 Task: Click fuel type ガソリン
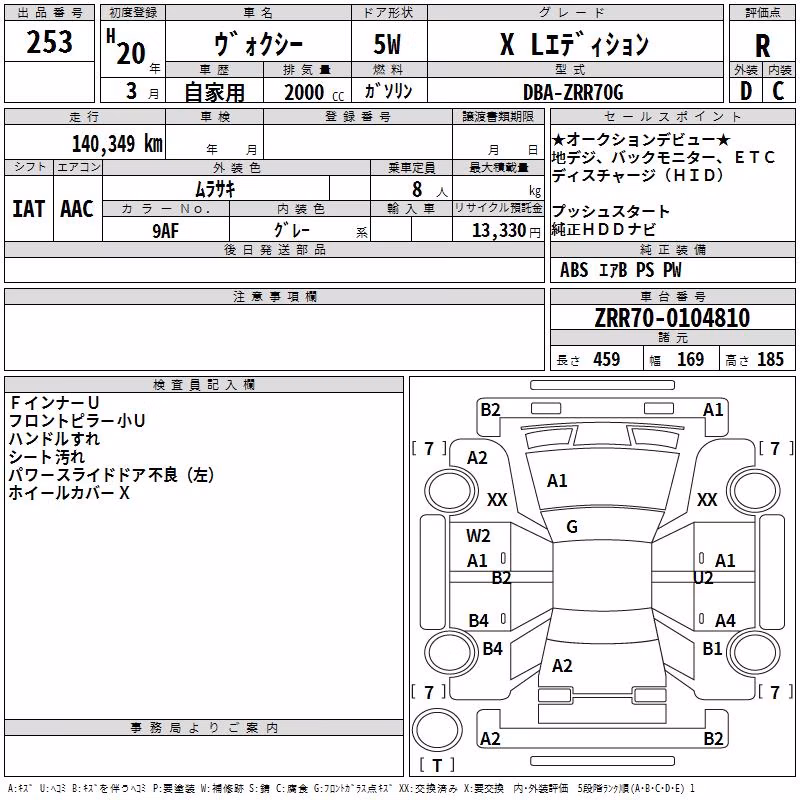388,91
